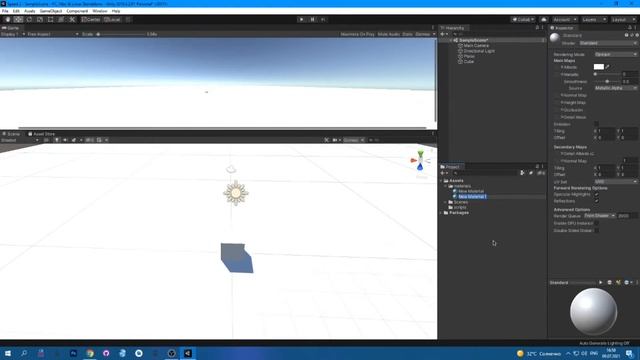The image size is (640, 360).
Task: Toggle the Reflections checkbox
Action: [596, 201]
